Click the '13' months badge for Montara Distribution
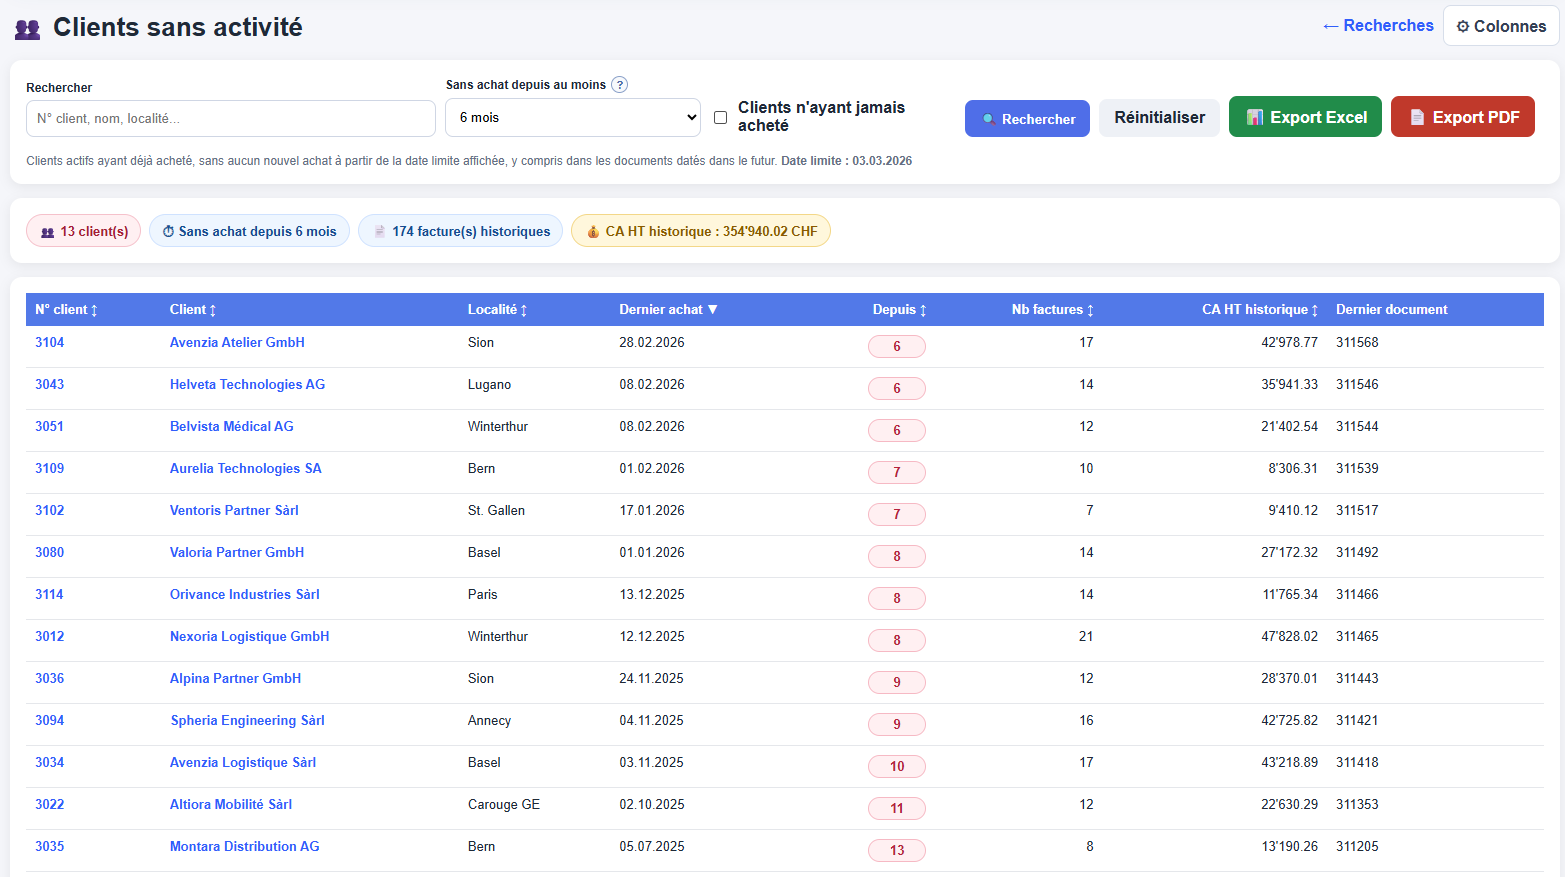The width and height of the screenshot is (1565, 877). 897,850
